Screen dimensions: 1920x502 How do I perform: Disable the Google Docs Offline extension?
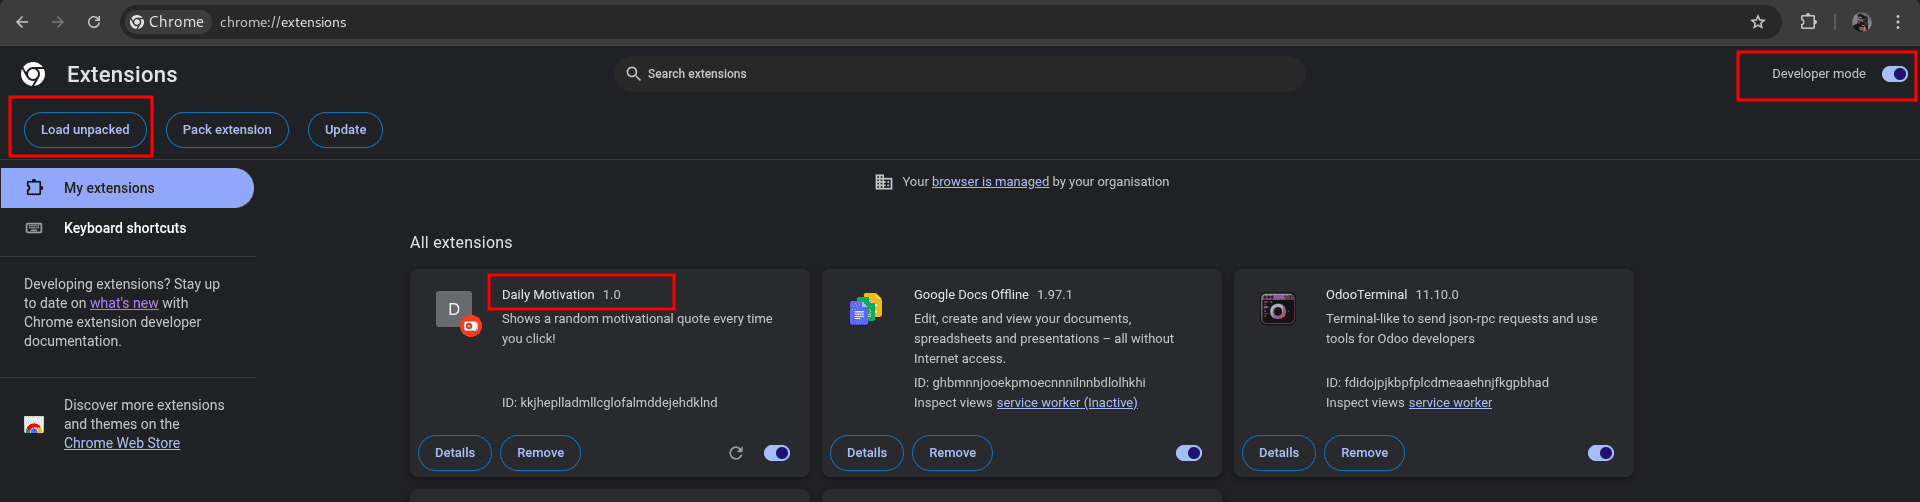point(1189,453)
